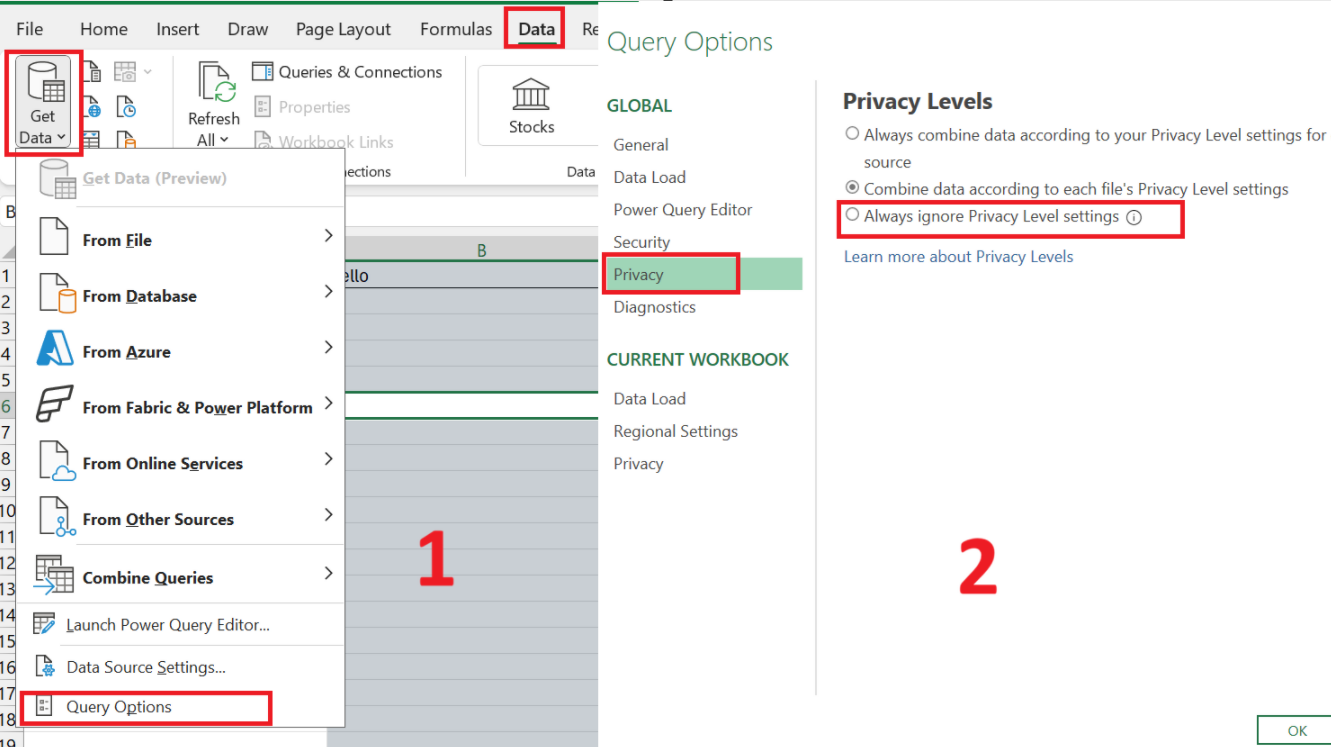Click the worksheet cell containing "ello"

[471, 275]
